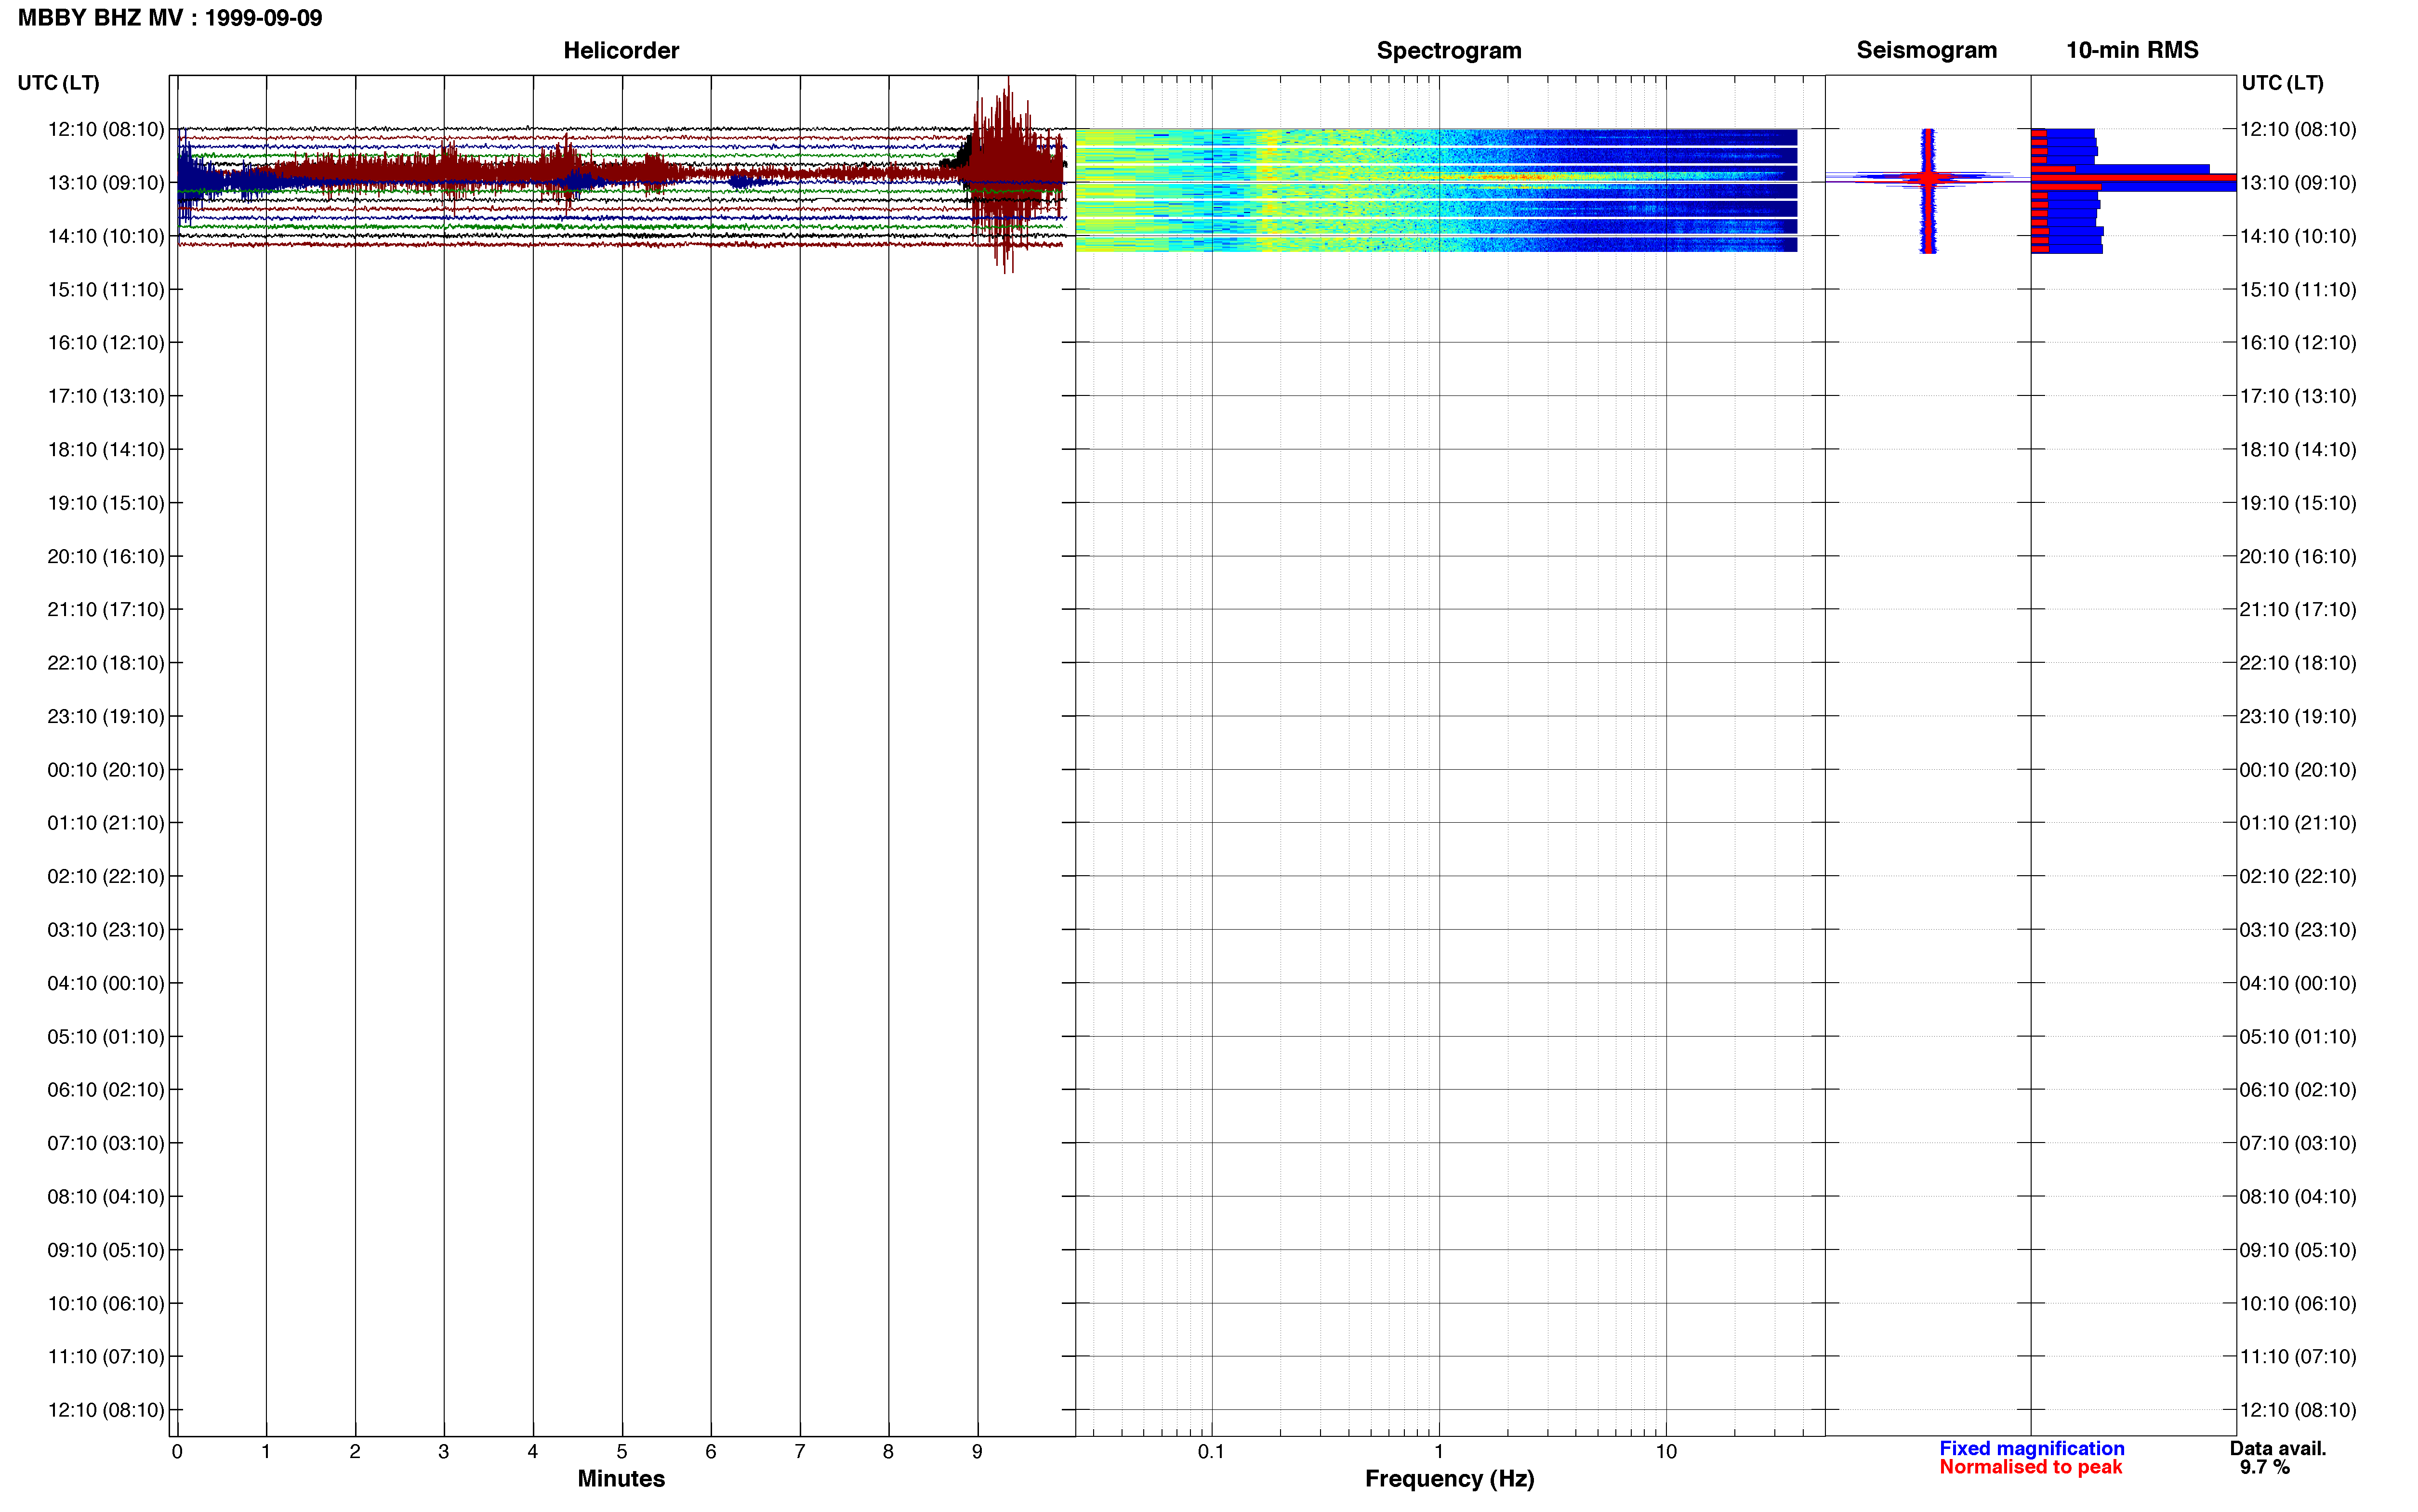The height and width of the screenshot is (1512, 2418).
Task: Click the left-axis label '15:10 (11:10)'
Action: pyautogui.click(x=106, y=290)
